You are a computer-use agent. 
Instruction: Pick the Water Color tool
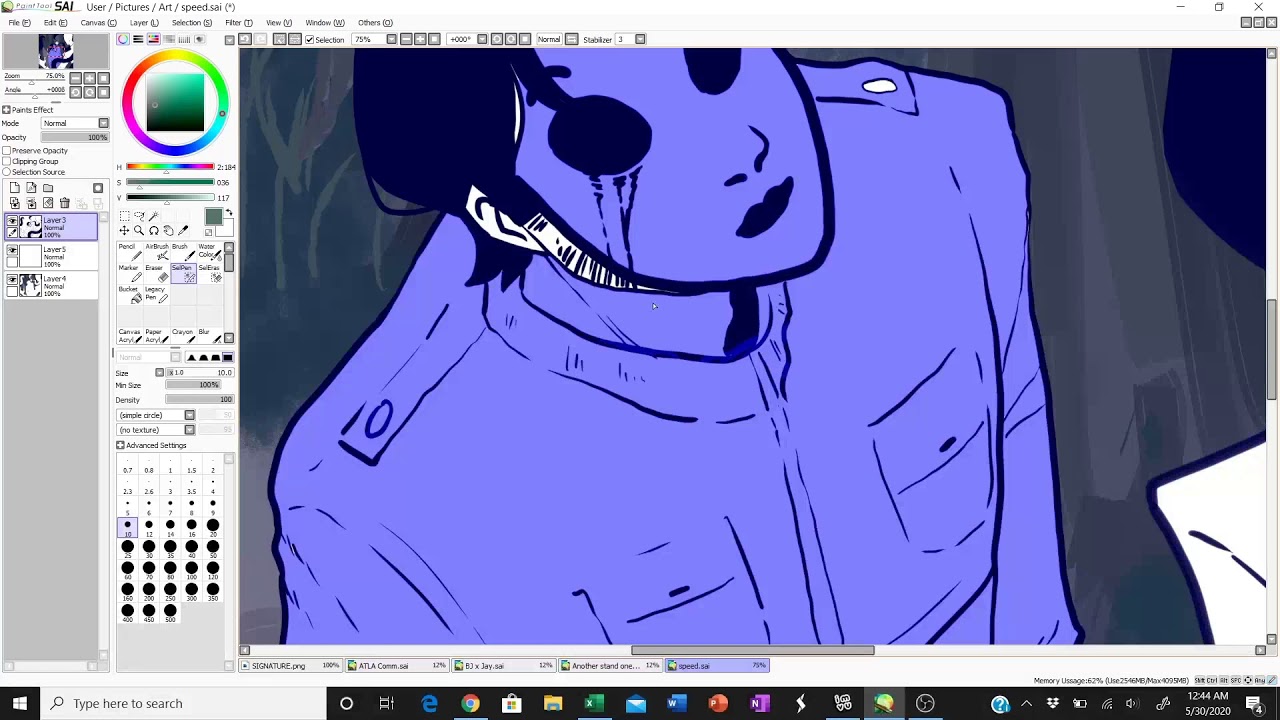210,252
